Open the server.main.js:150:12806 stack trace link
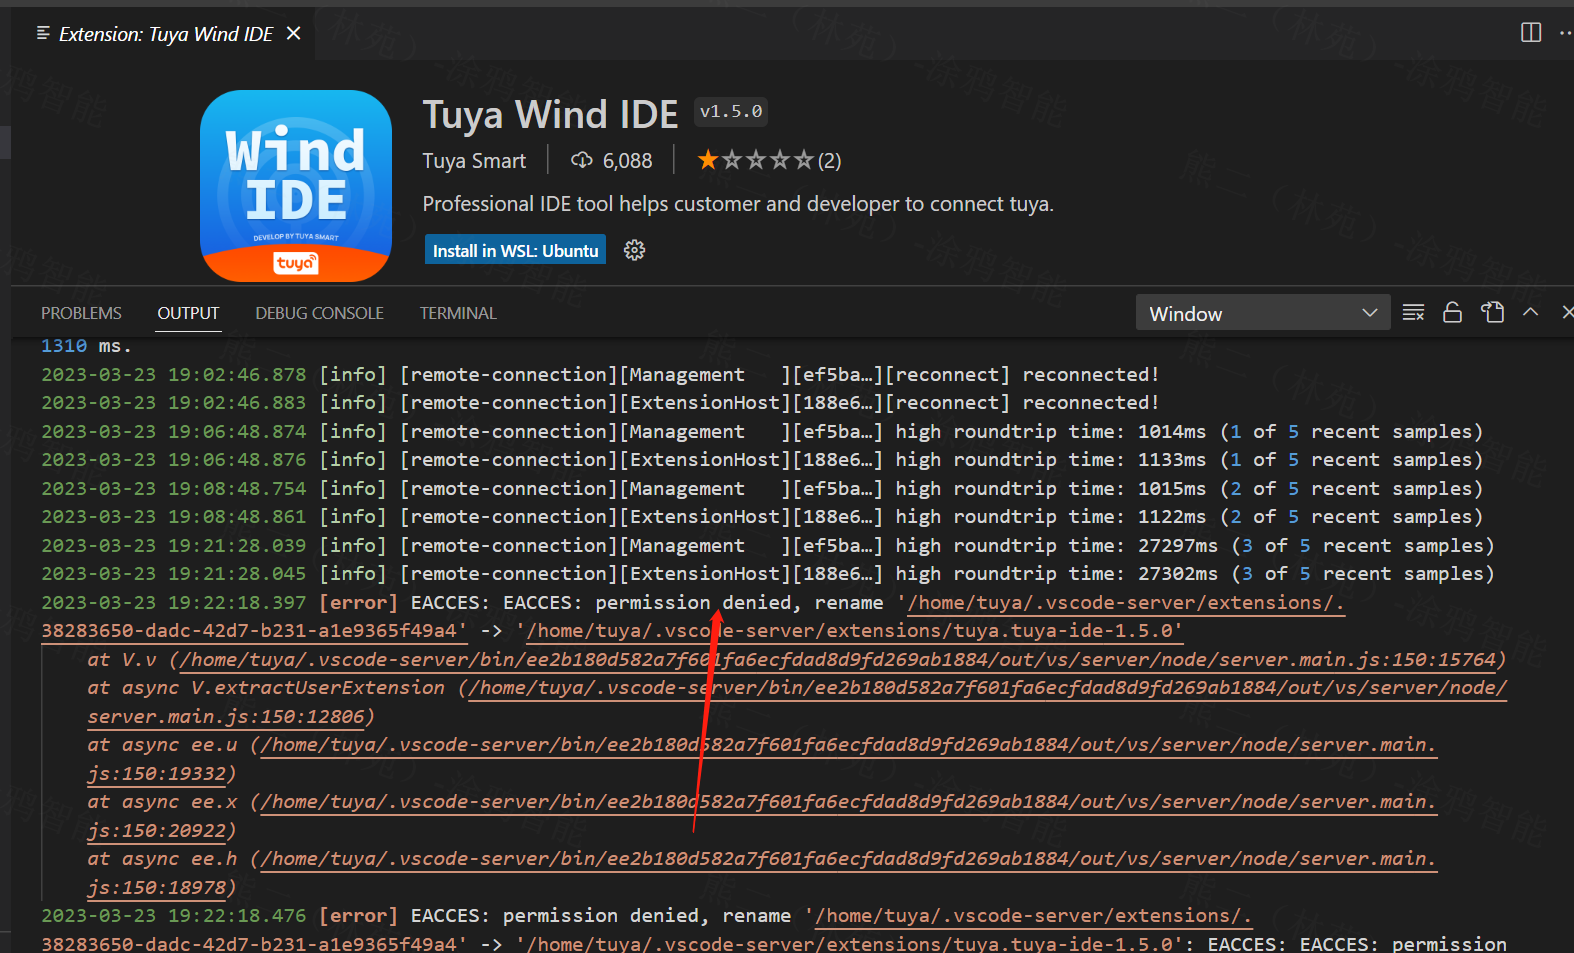This screenshot has height=953, width=1574. pyautogui.click(x=226, y=717)
